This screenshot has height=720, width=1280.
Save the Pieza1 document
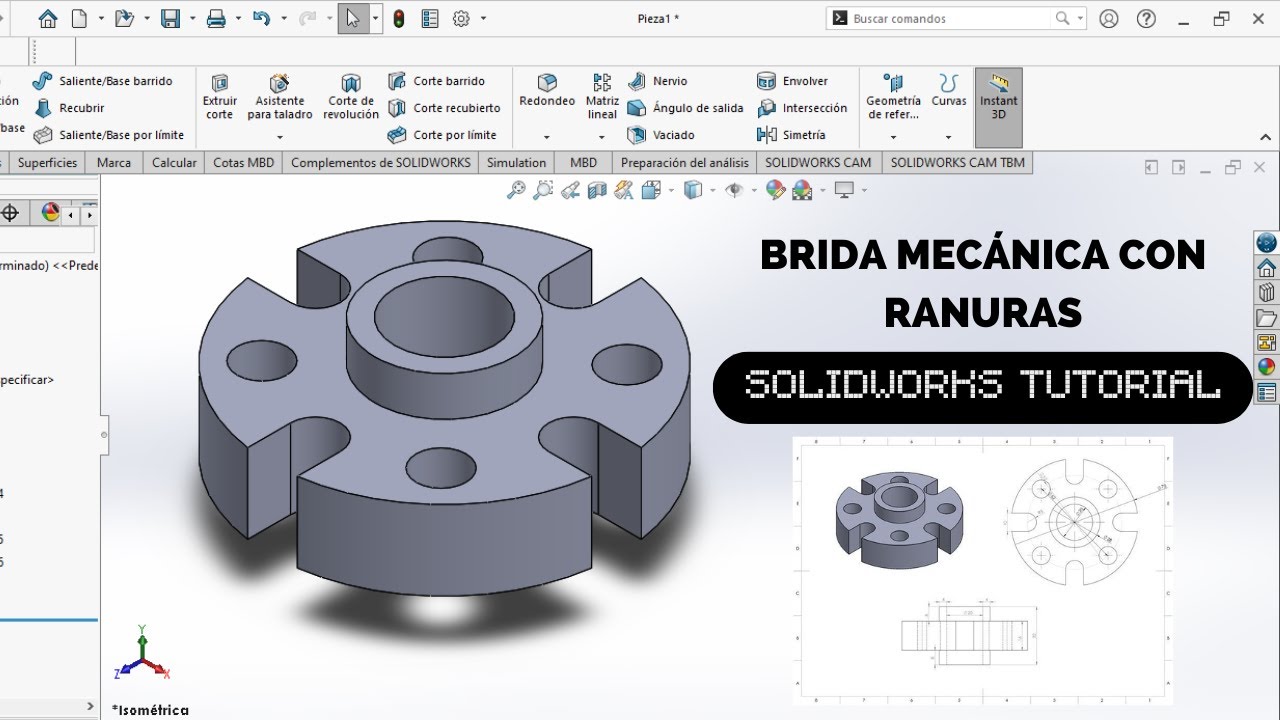170,18
